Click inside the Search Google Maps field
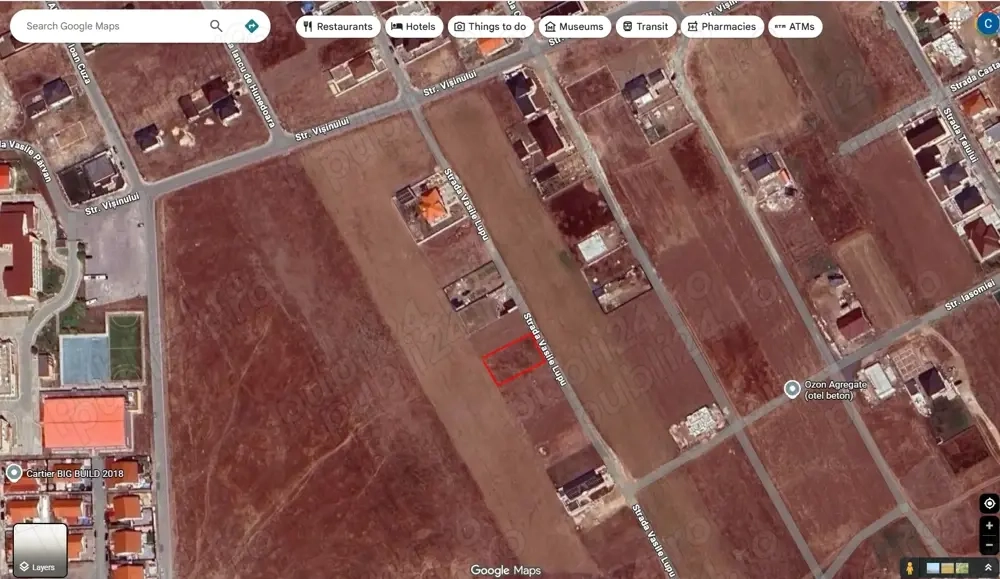 click(x=110, y=26)
